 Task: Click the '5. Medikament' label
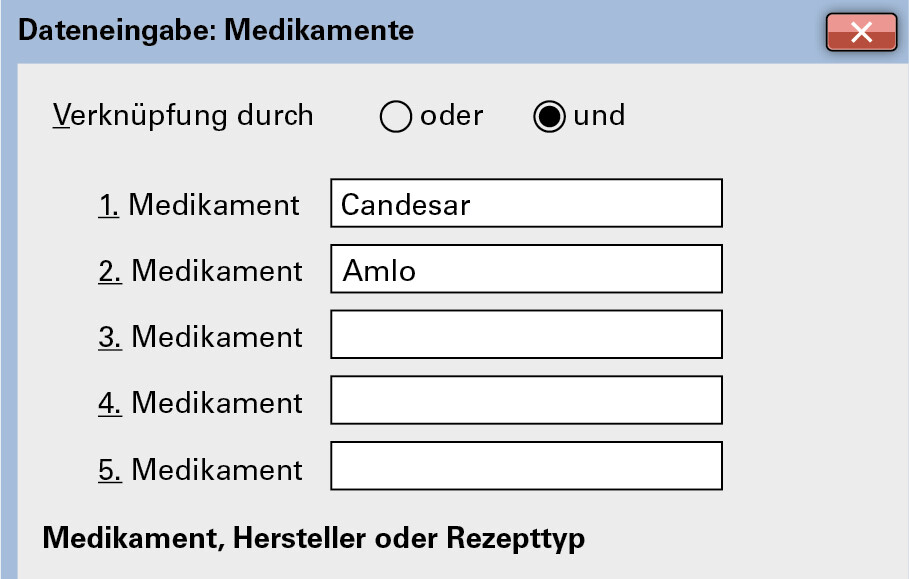[200, 469]
